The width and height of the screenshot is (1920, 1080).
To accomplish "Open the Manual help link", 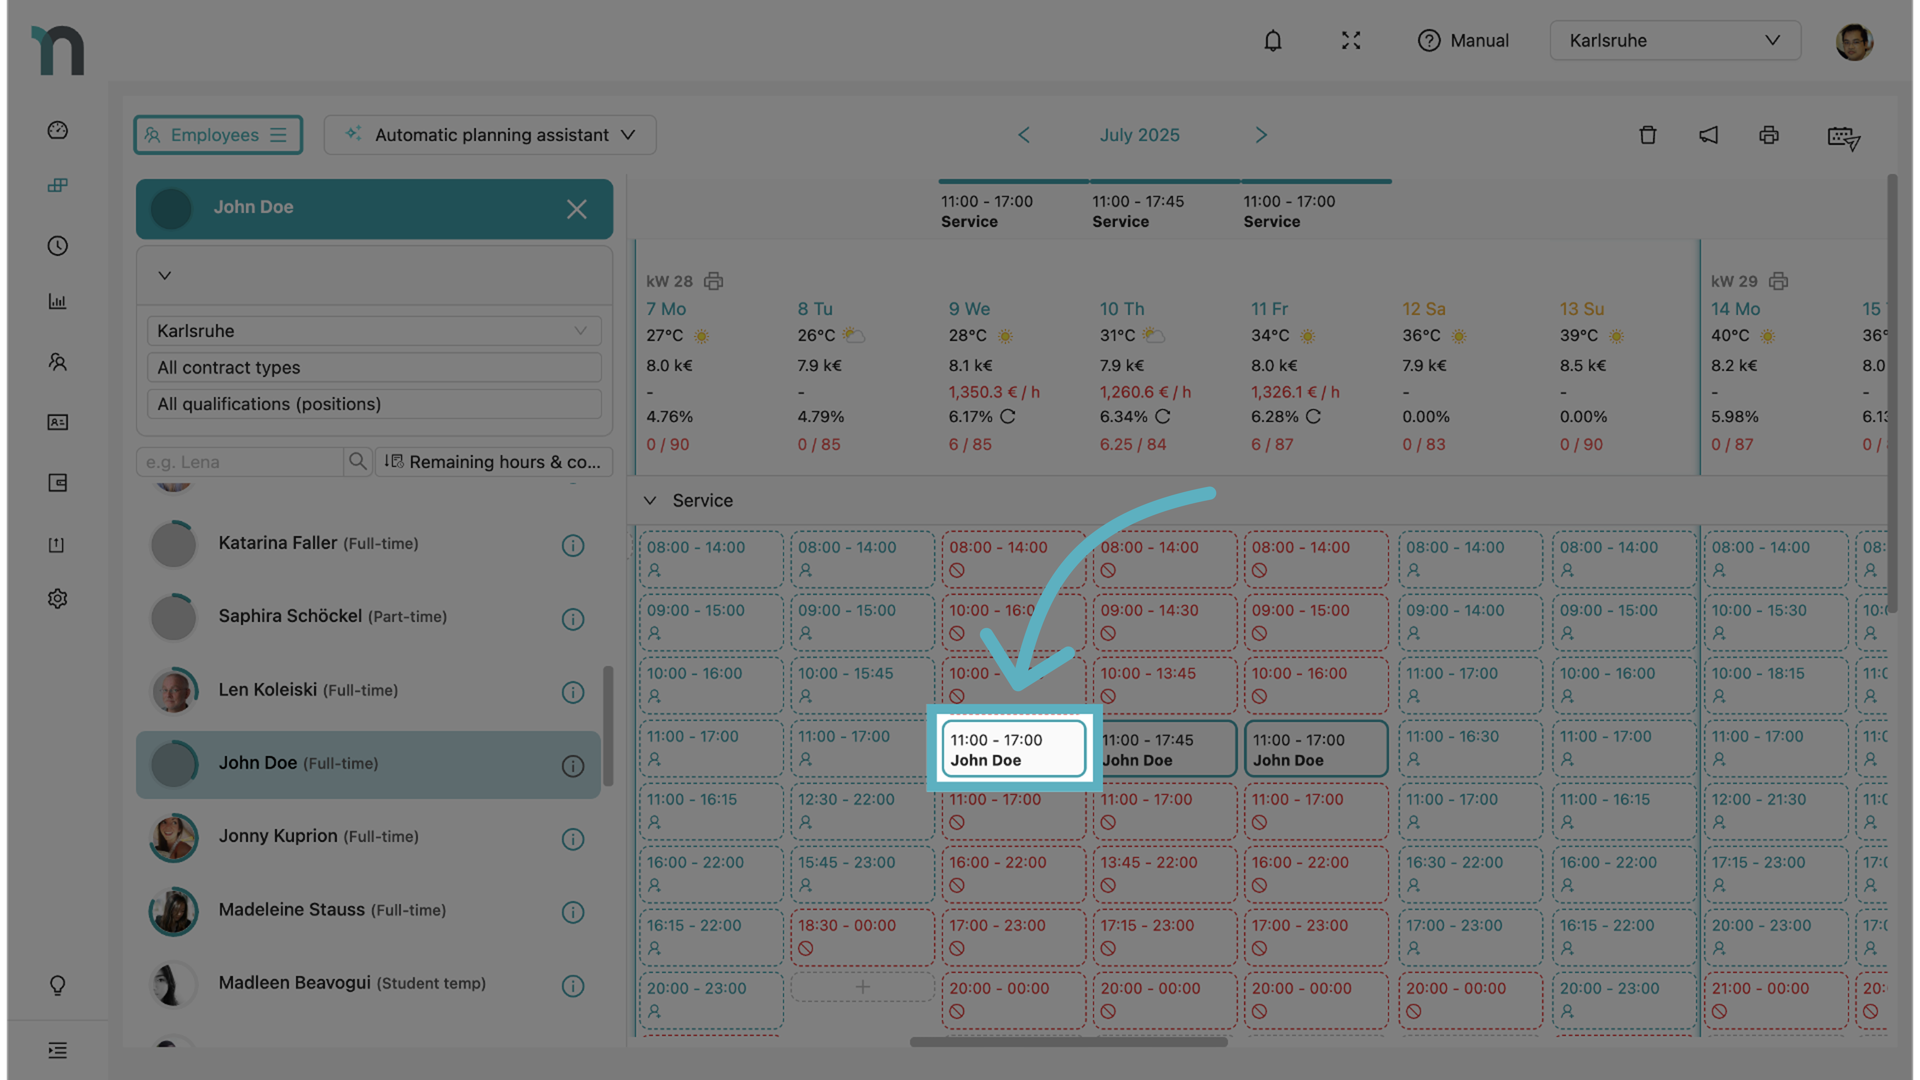I will coord(1463,41).
